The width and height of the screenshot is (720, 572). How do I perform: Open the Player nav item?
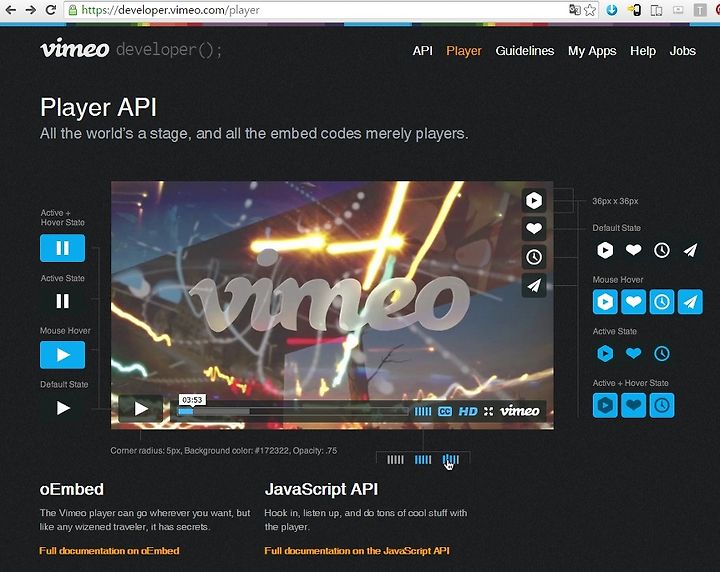coord(464,50)
